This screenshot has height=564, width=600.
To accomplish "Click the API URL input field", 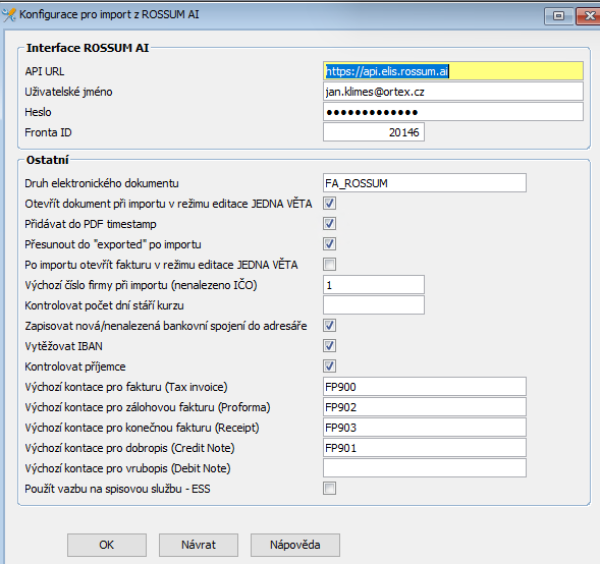I will coord(453,71).
